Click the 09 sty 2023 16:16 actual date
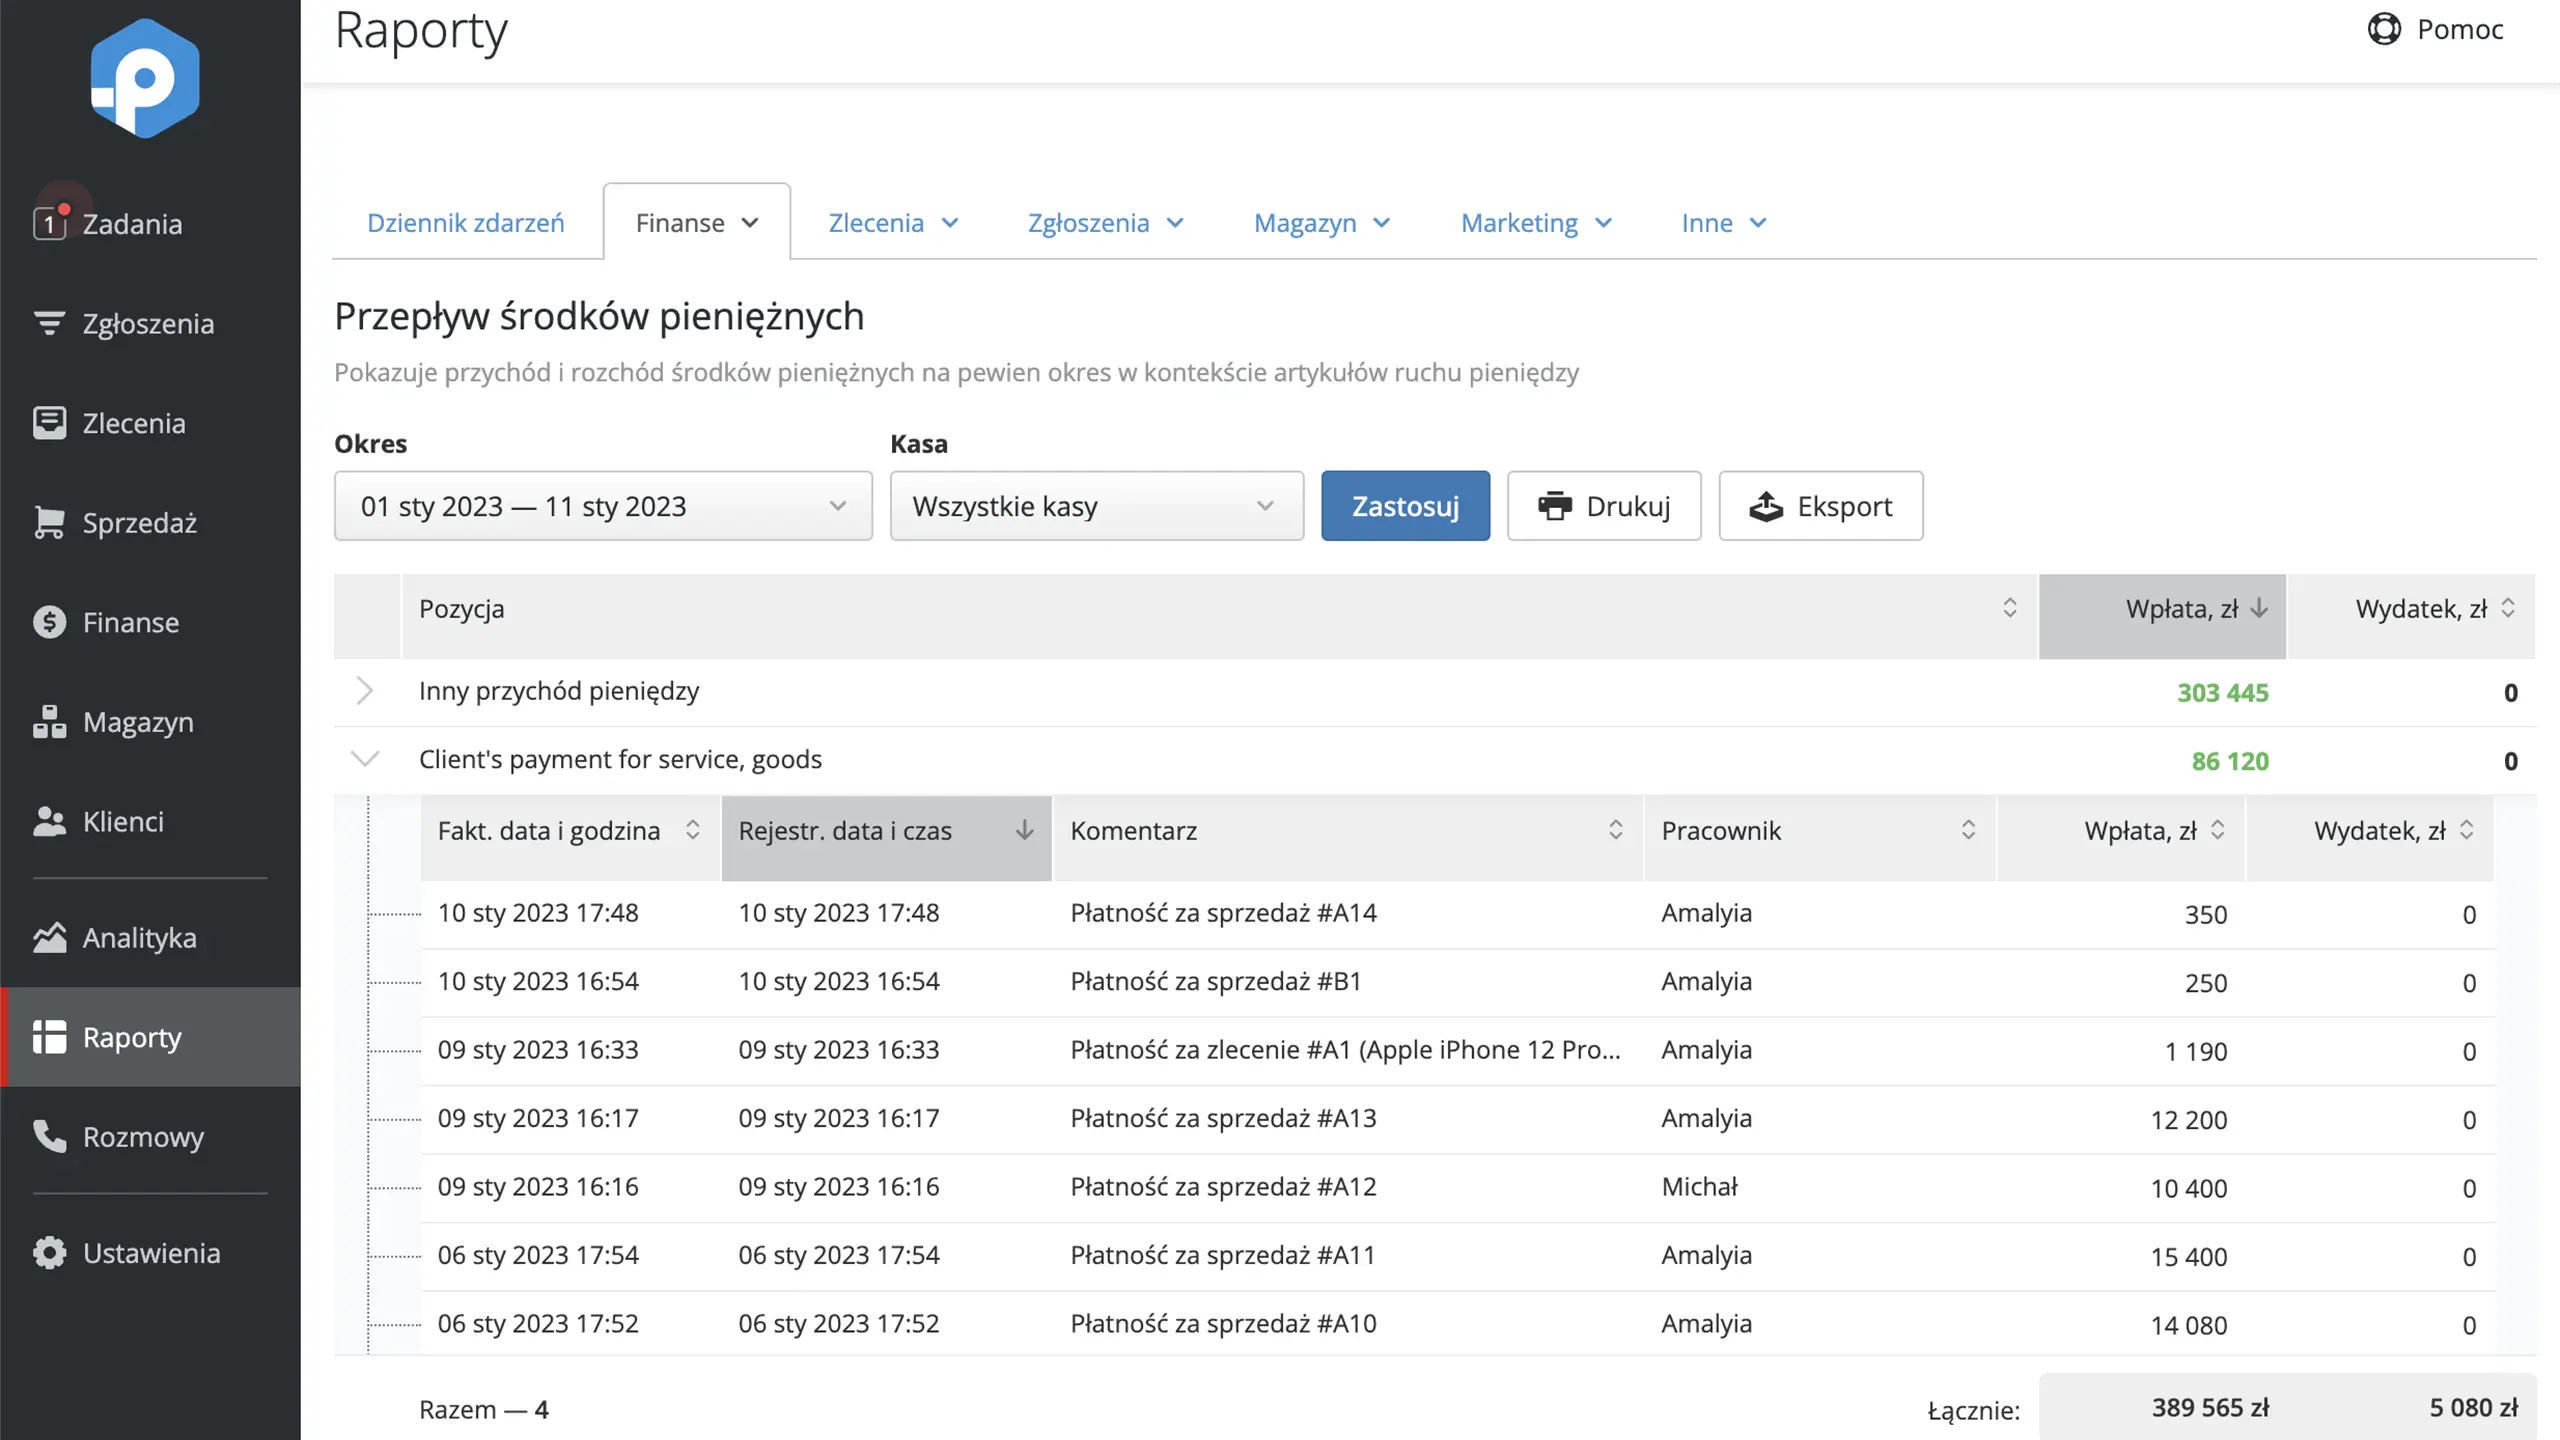Image resolution: width=2560 pixels, height=1440 pixels. tap(538, 1186)
